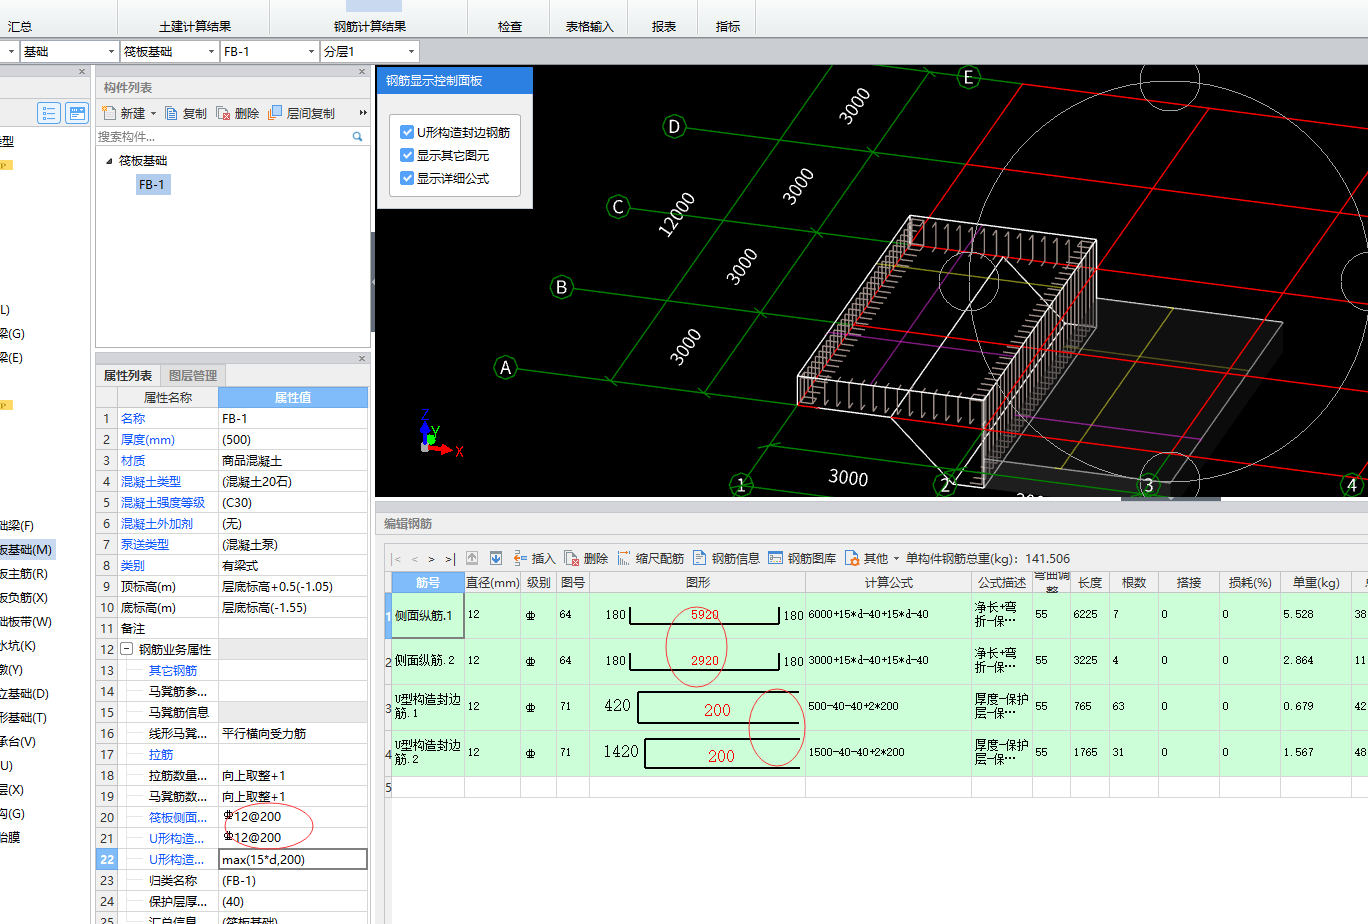
Task: Click the 其它钢筋 property link
Action: 173,670
